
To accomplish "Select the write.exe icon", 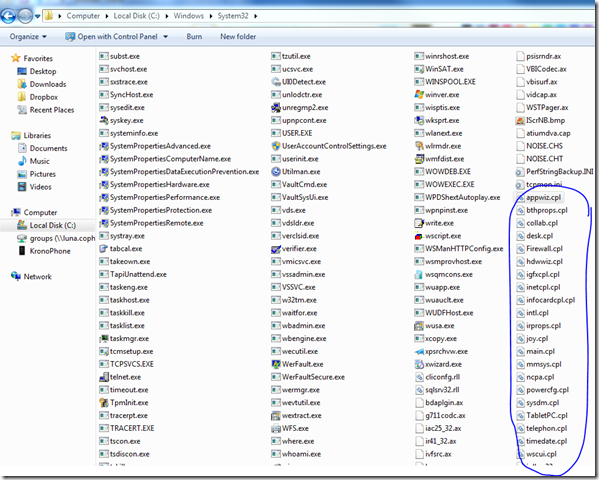I will pyautogui.click(x=419, y=223).
